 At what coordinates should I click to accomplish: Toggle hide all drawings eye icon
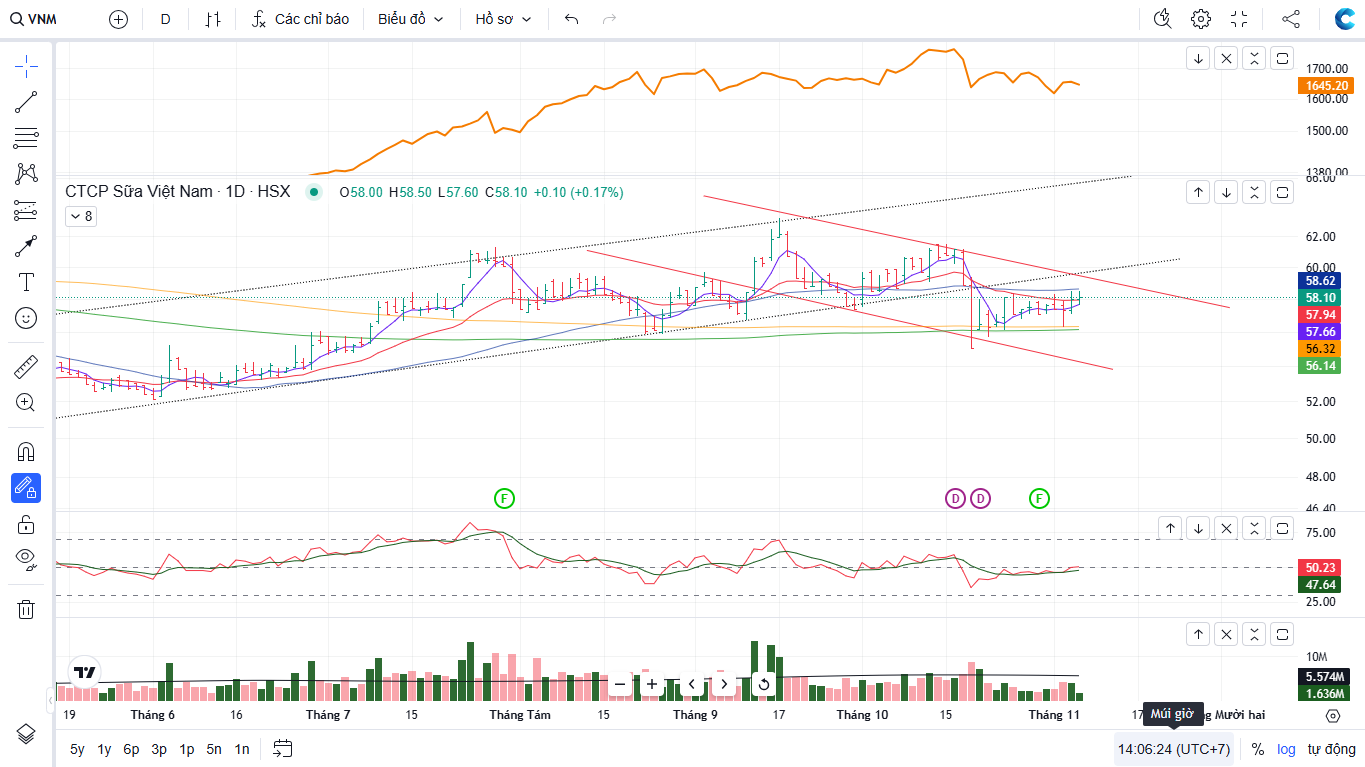tap(26, 559)
